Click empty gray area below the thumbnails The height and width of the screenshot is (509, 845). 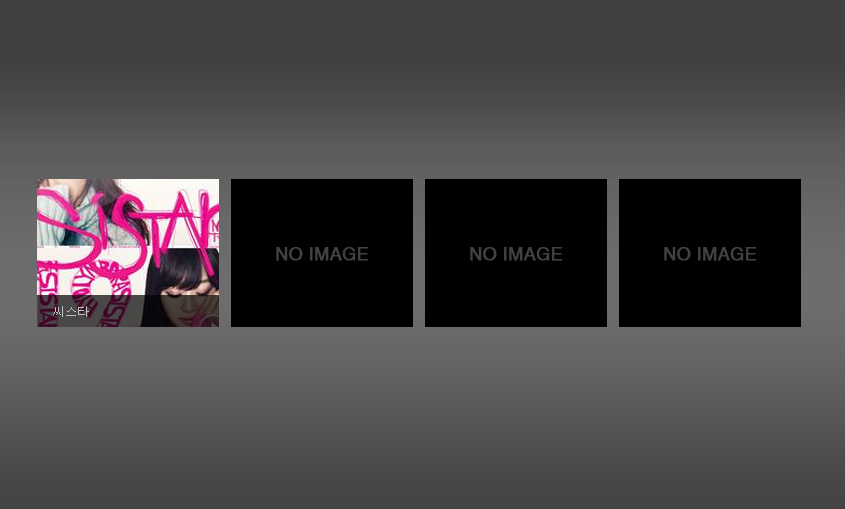point(422,420)
